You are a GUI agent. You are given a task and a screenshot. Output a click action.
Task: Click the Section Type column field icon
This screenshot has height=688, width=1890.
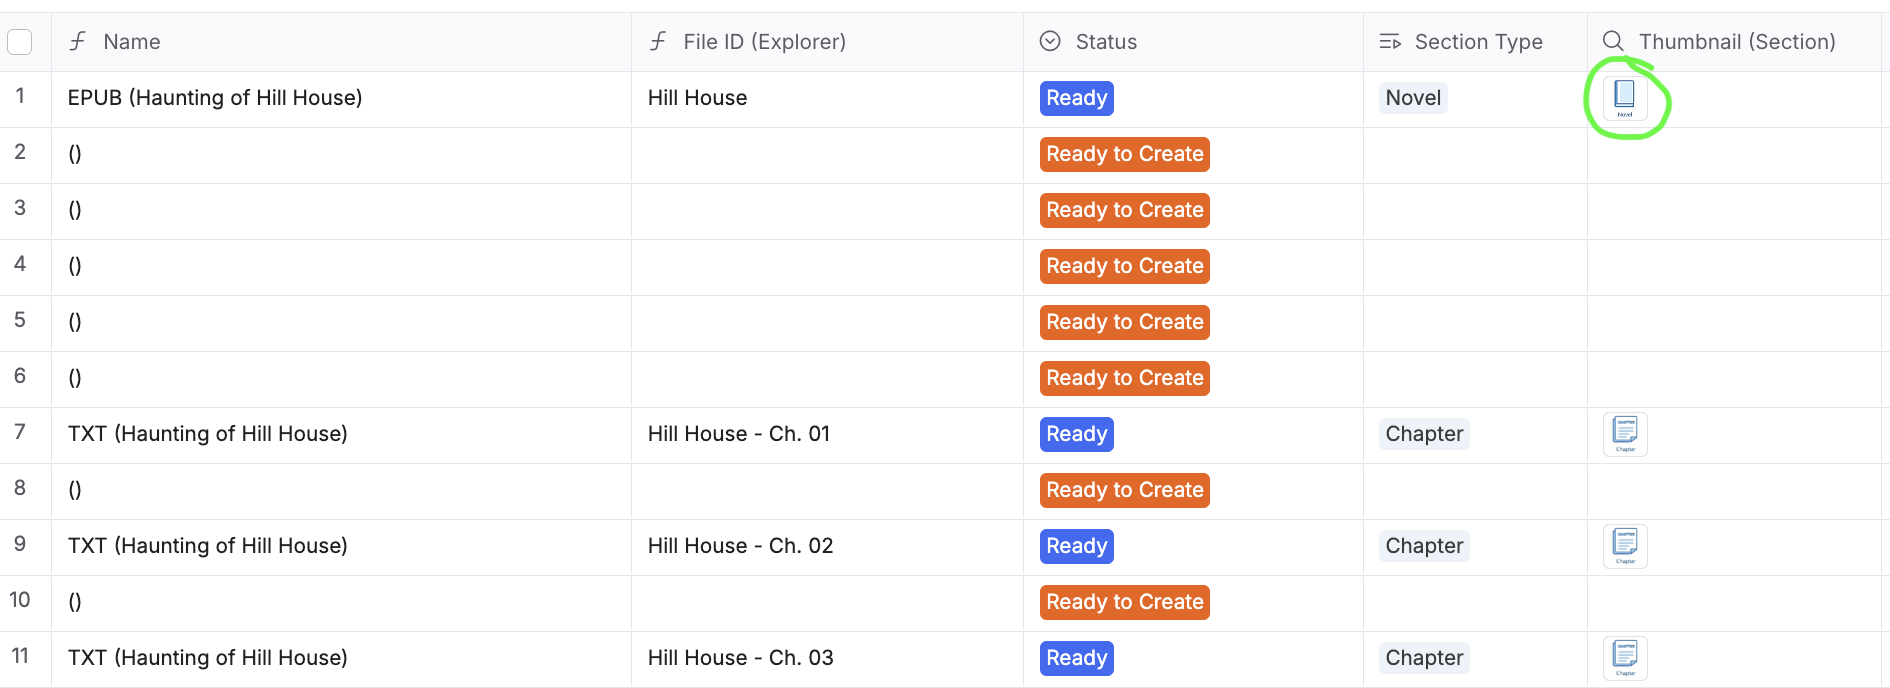1390,42
